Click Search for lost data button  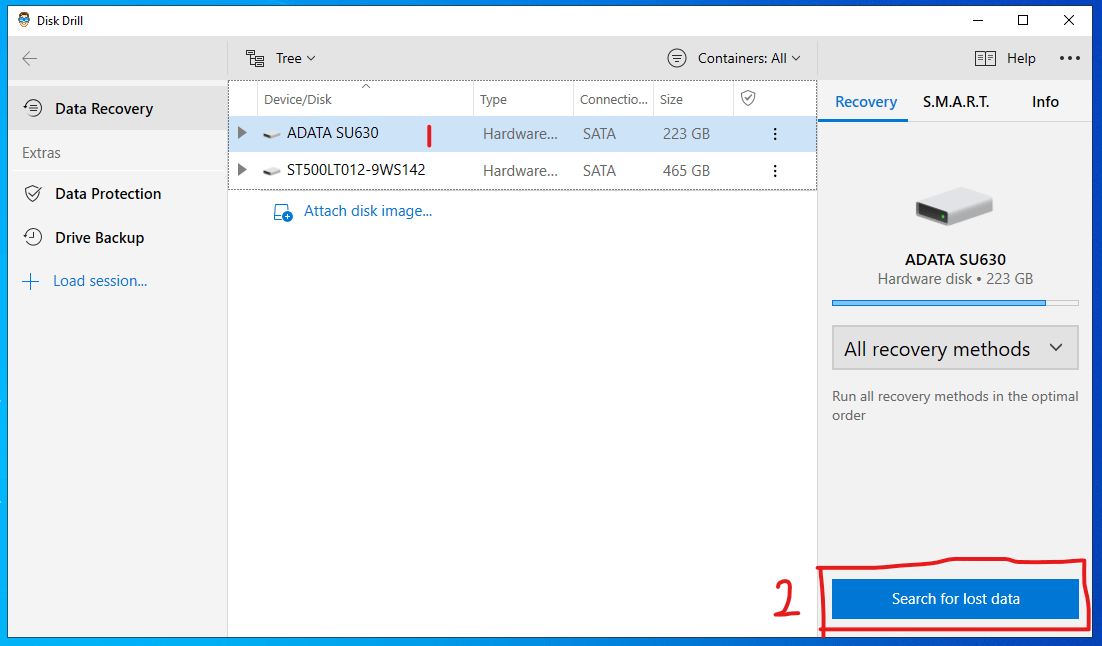(955, 599)
